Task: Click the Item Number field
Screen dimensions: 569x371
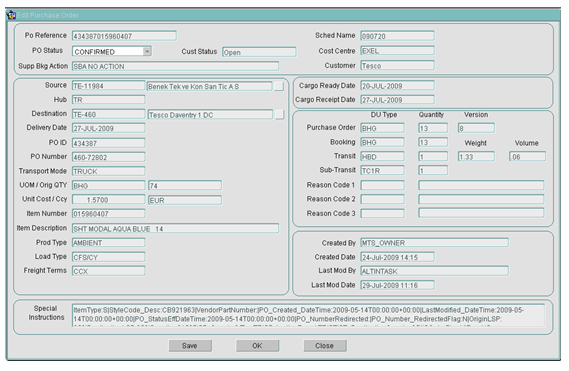Action: coord(109,214)
